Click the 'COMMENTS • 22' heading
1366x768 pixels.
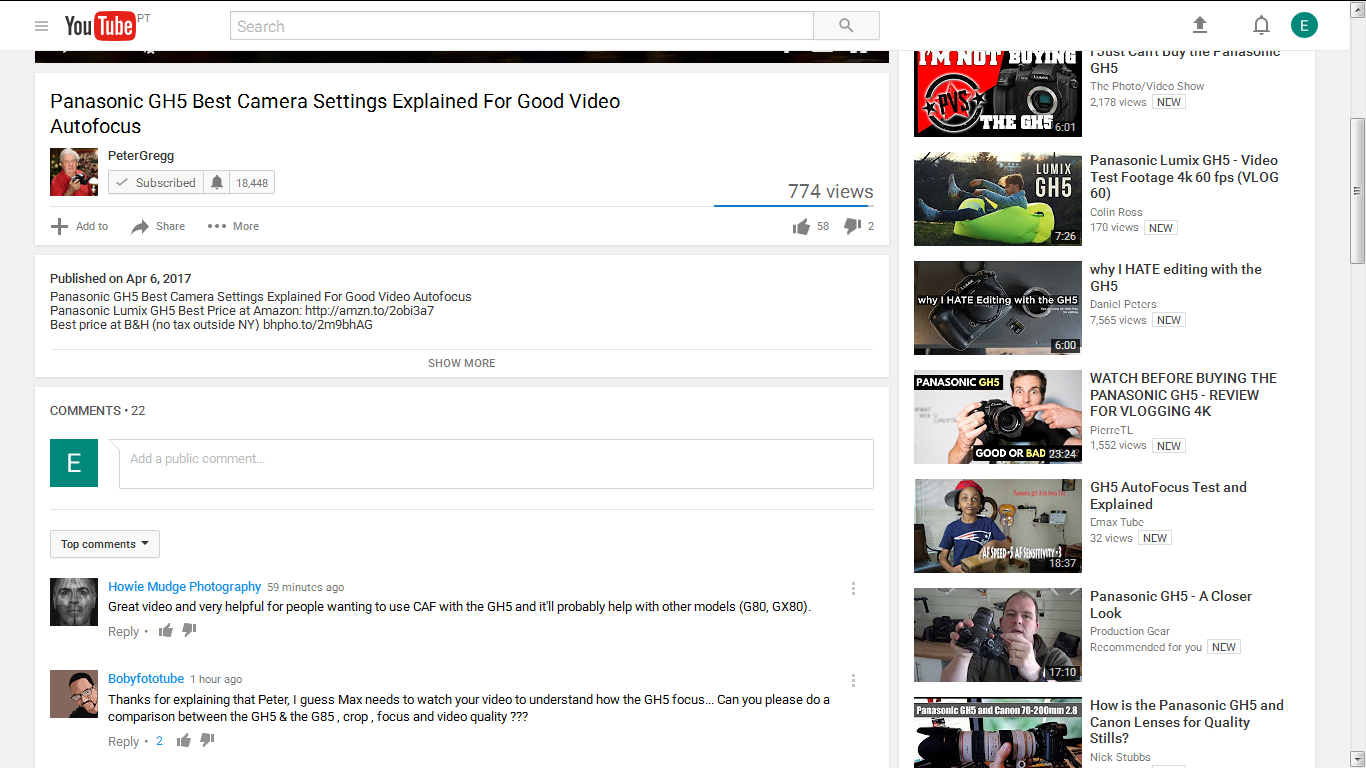click(98, 411)
